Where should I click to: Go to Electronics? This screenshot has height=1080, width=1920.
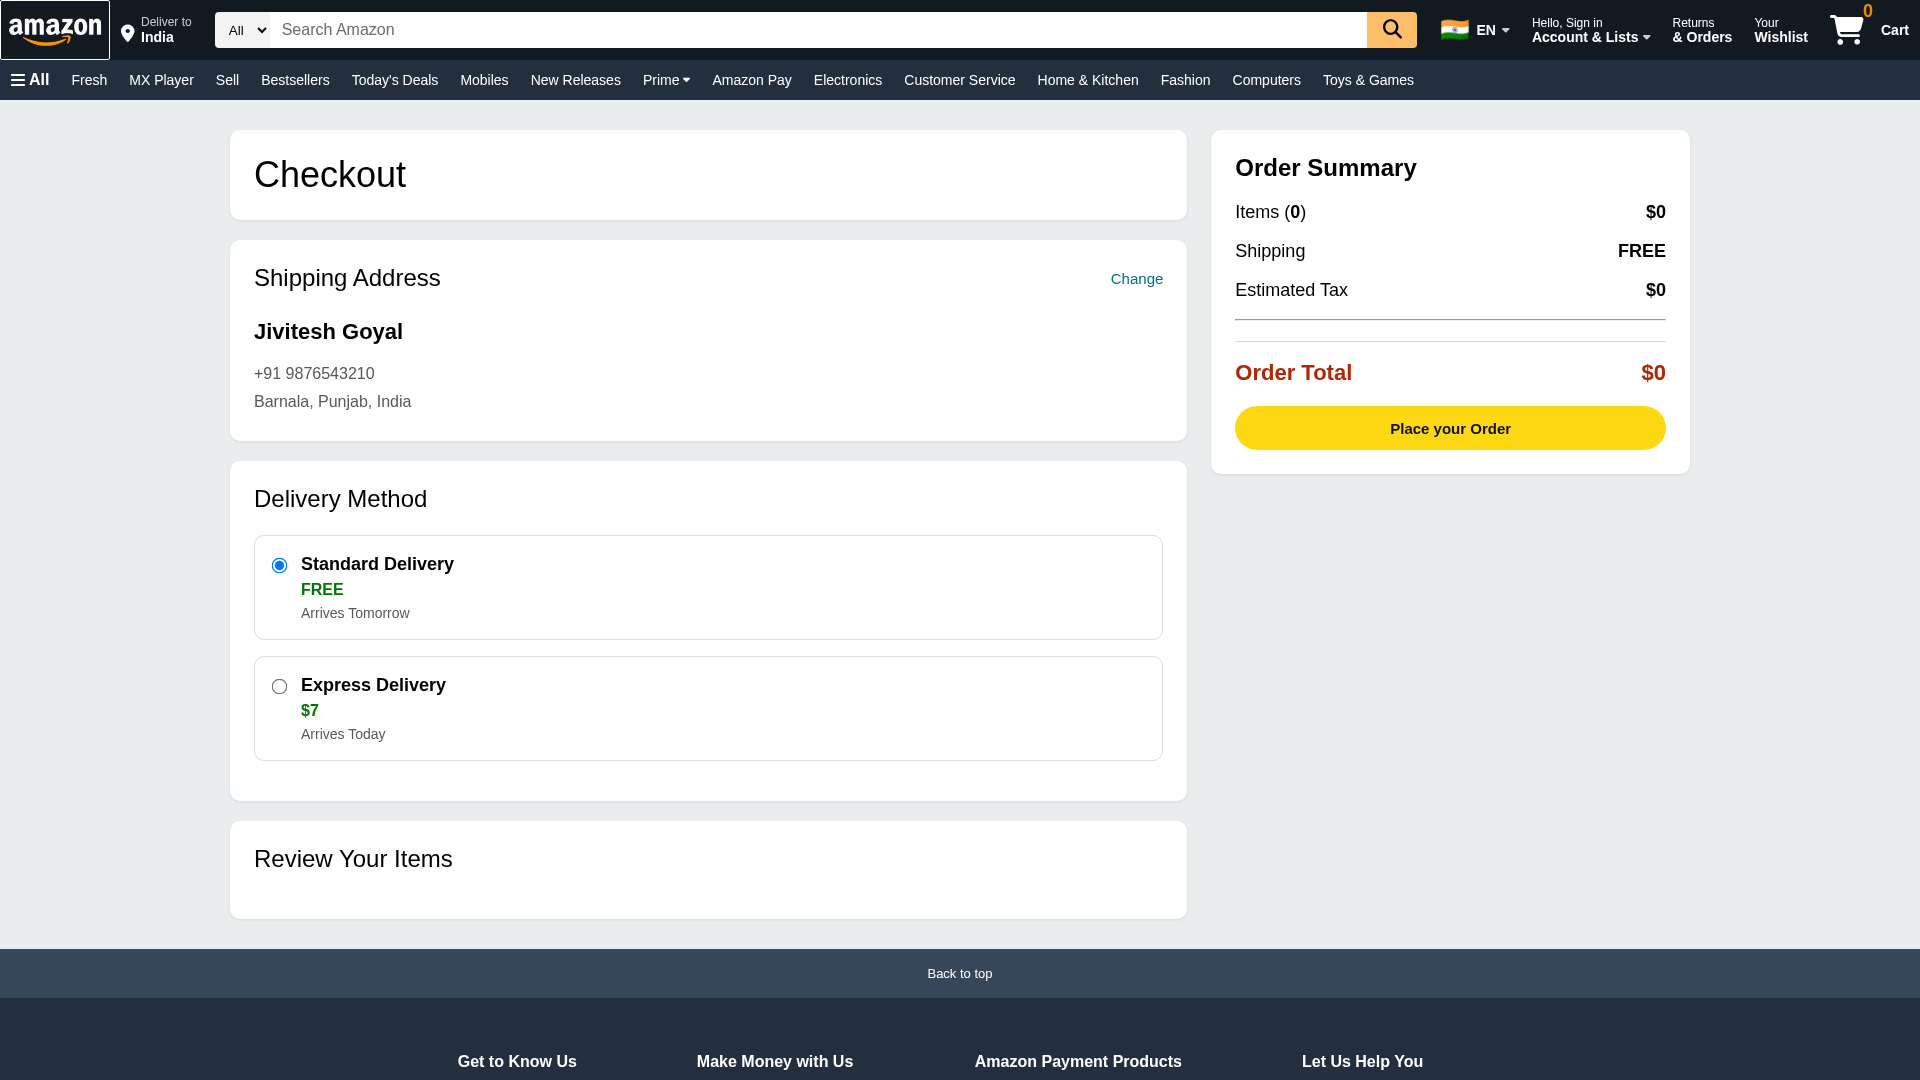848,80
